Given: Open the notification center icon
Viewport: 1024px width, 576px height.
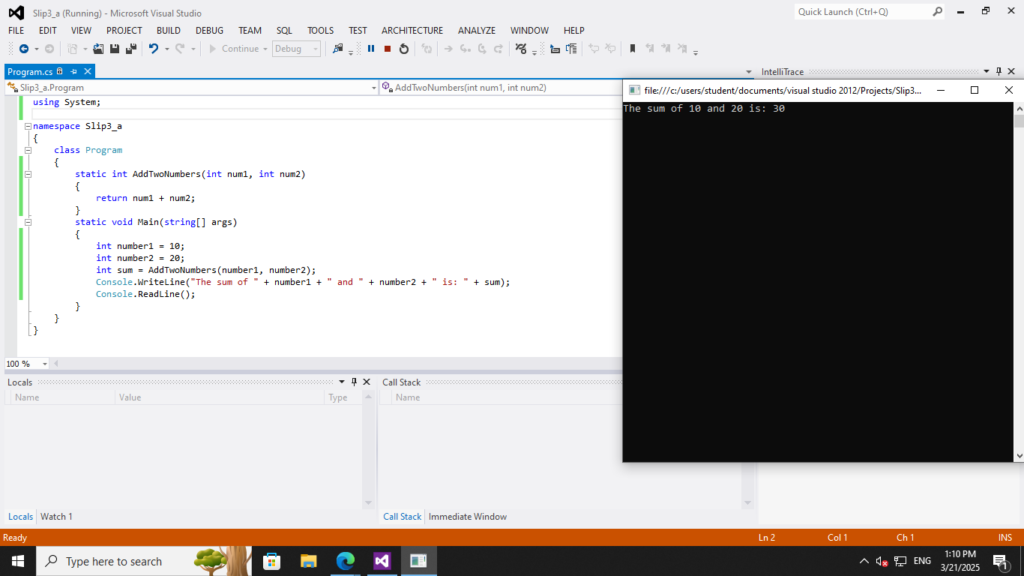Looking at the screenshot, I should [1001, 561].
